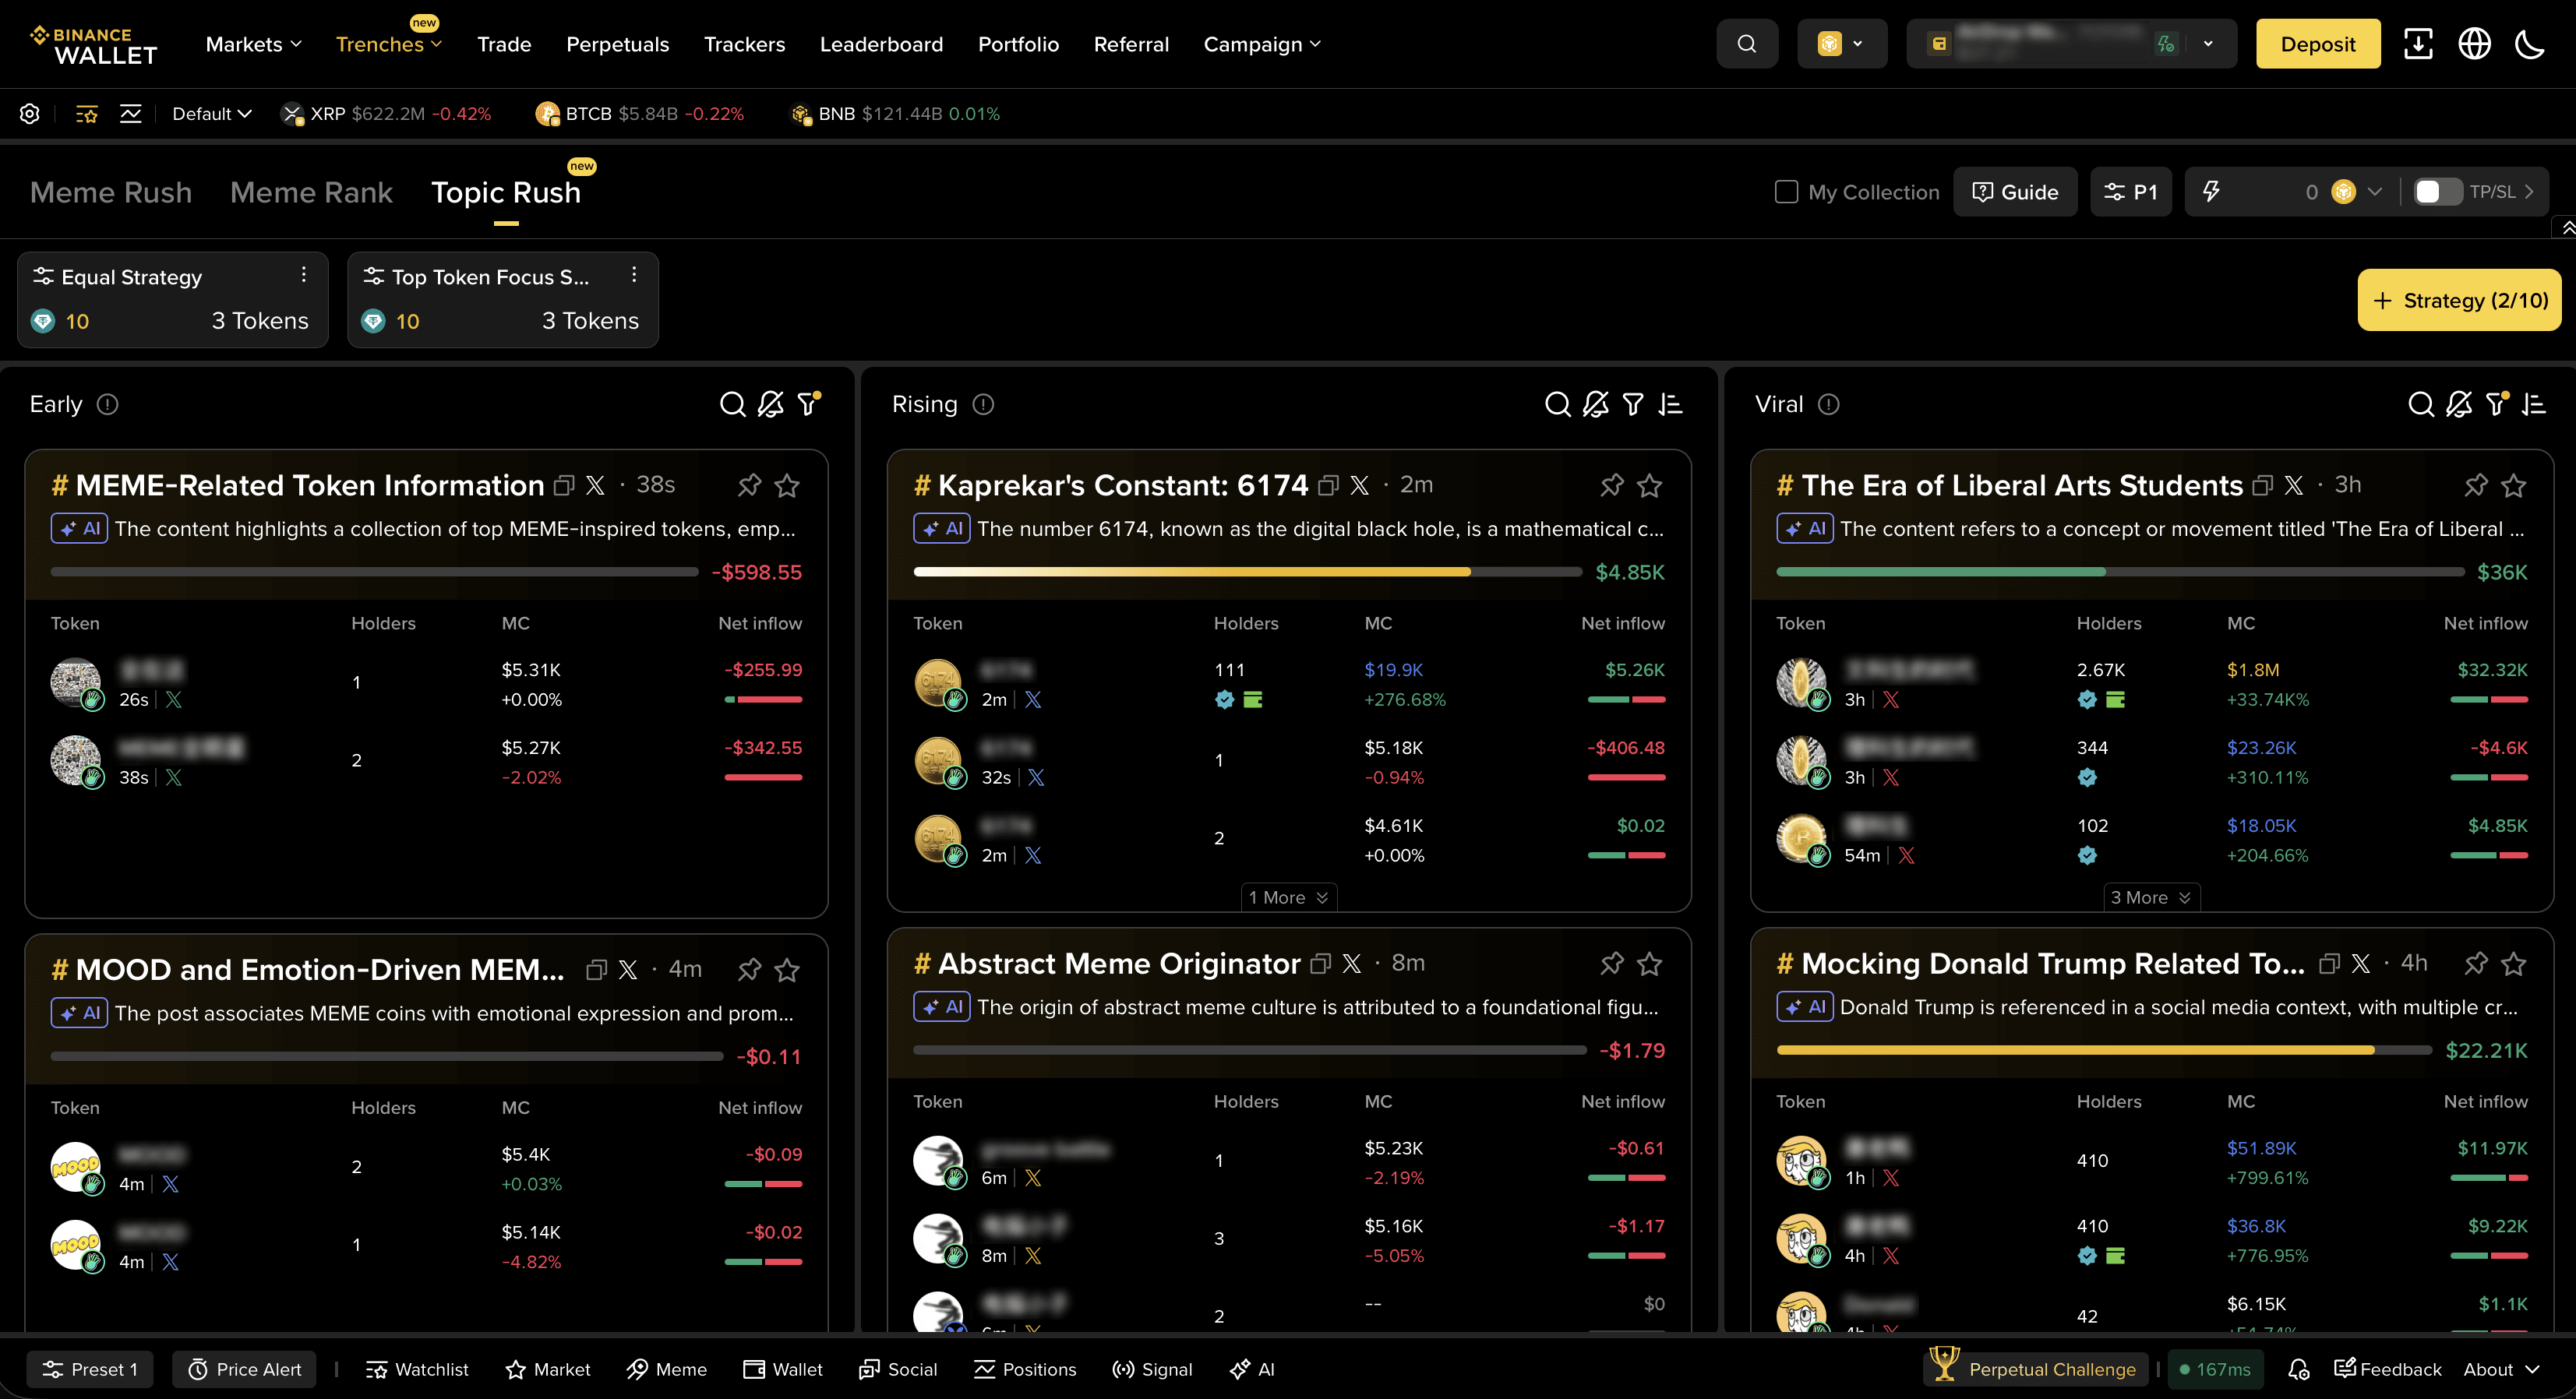
Task: Open language globe icon
Action: point(2474,44)
